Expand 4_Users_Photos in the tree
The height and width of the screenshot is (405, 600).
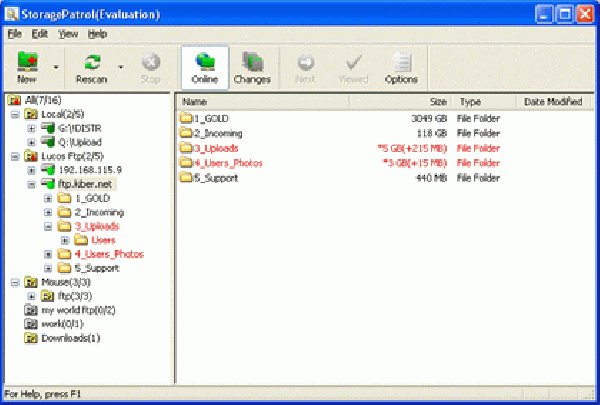tap(48, 255)
